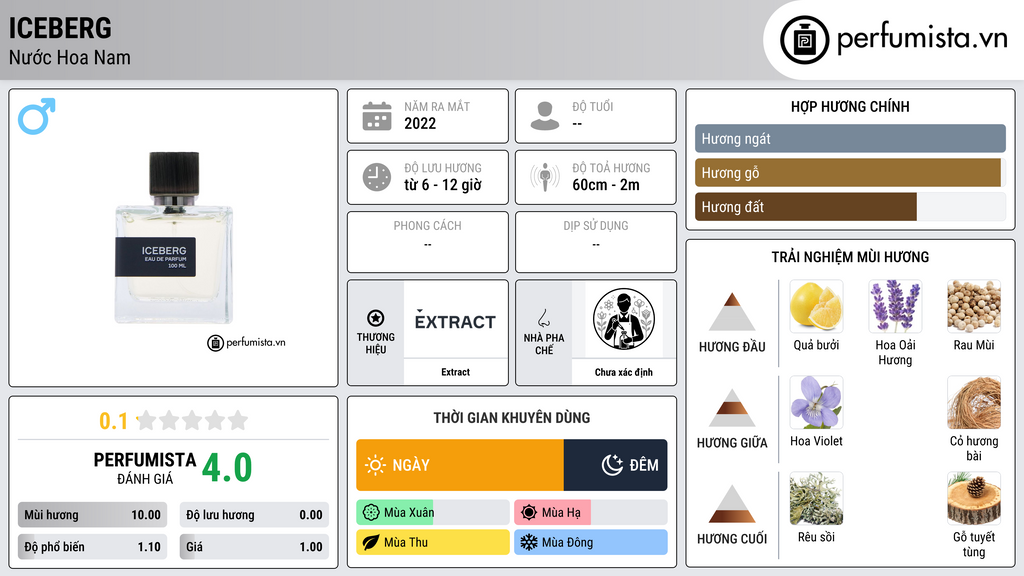Click the clock icon beside Độ lưu hương
Screen dimensions: 1024x576
(x=377, y=177)
